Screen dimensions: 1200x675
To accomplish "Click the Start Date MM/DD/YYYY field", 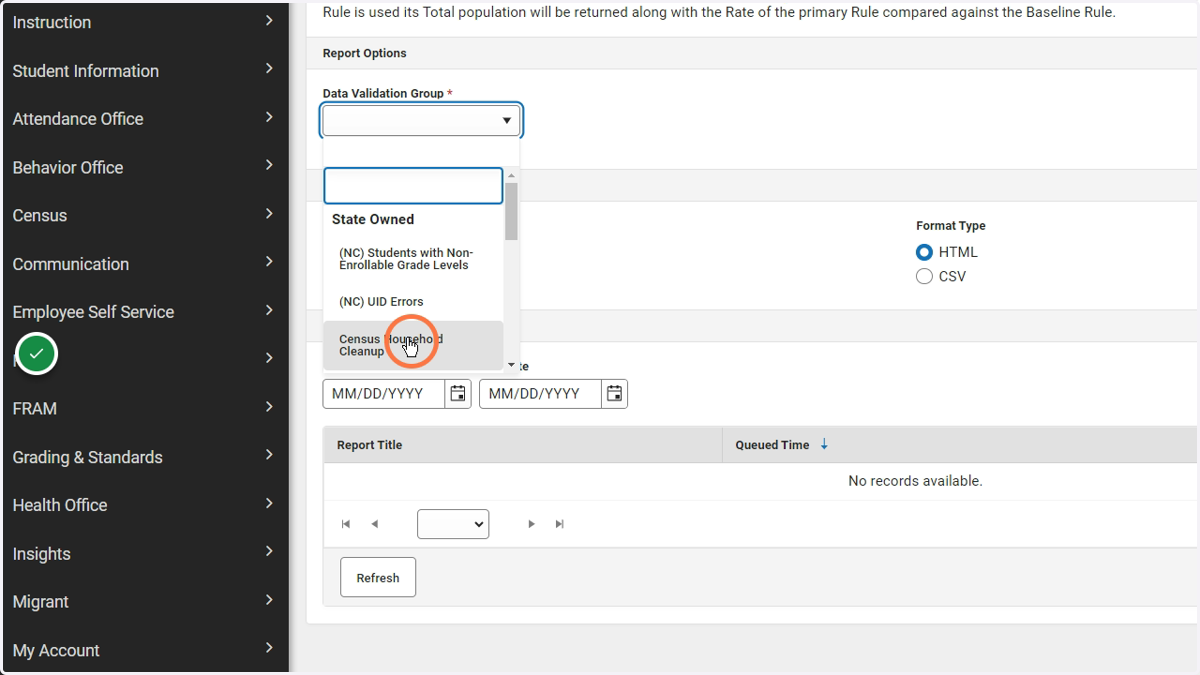I will pos(384,394).
